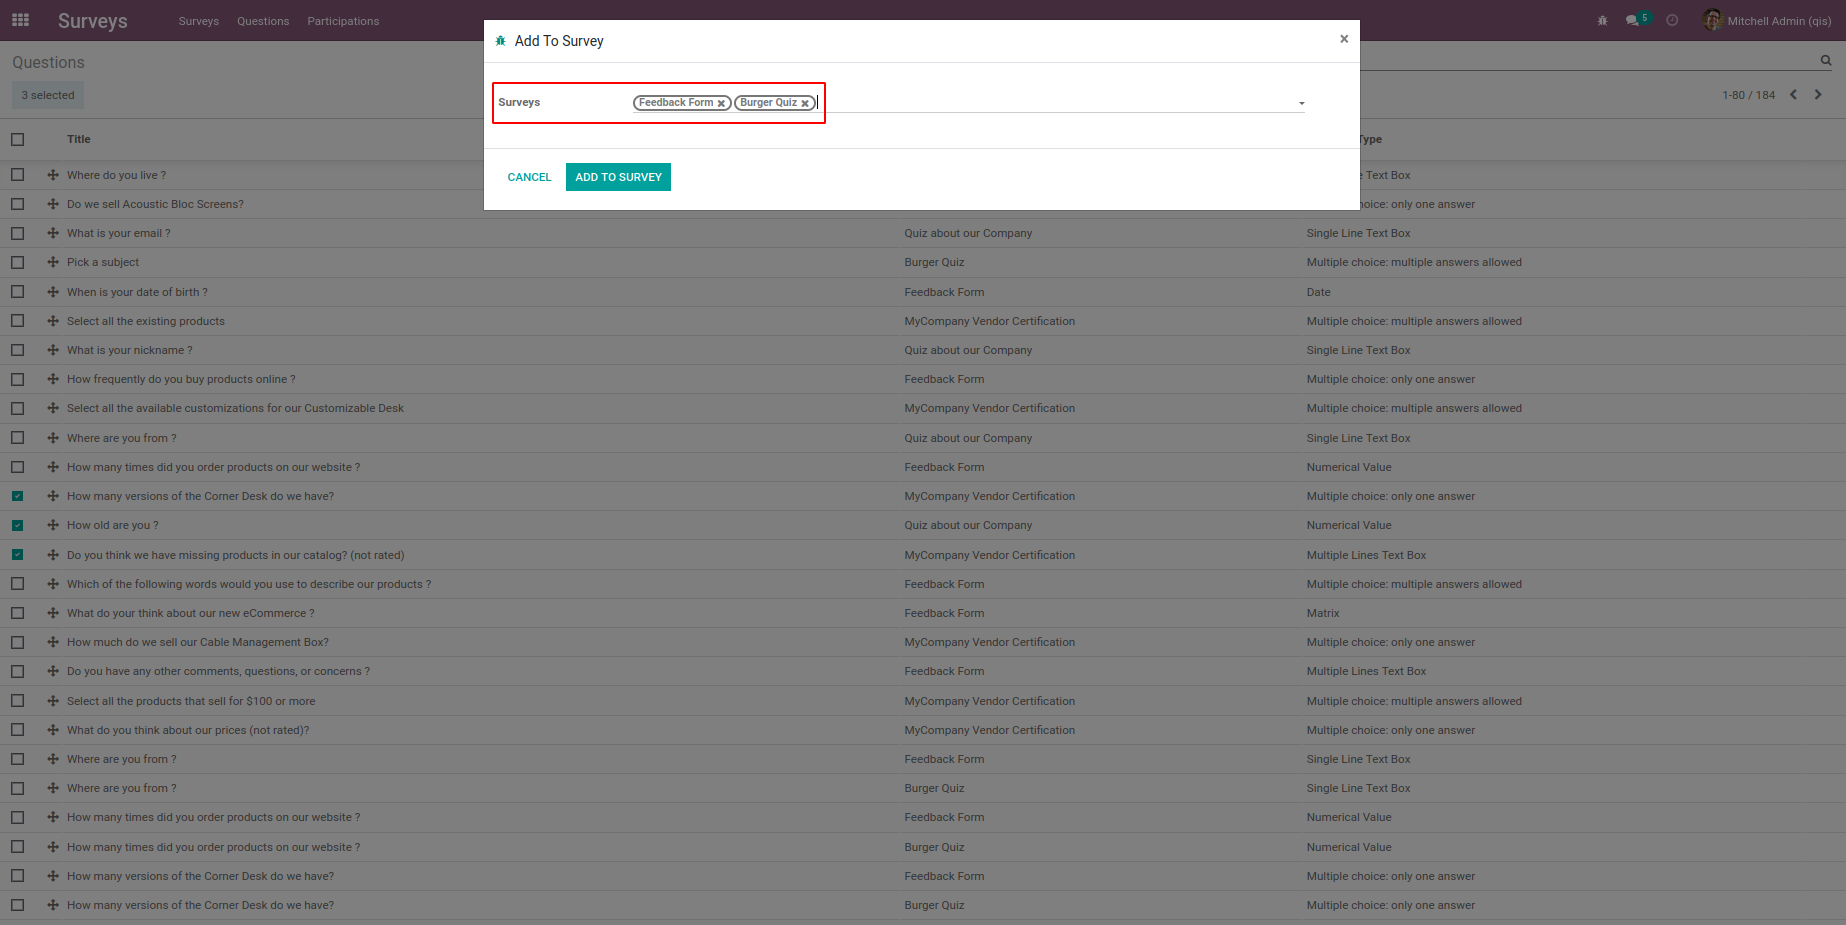Click the 'Questions' breadcrumb heading
The width and height of the screenshot is (1846, 925).
48,62
